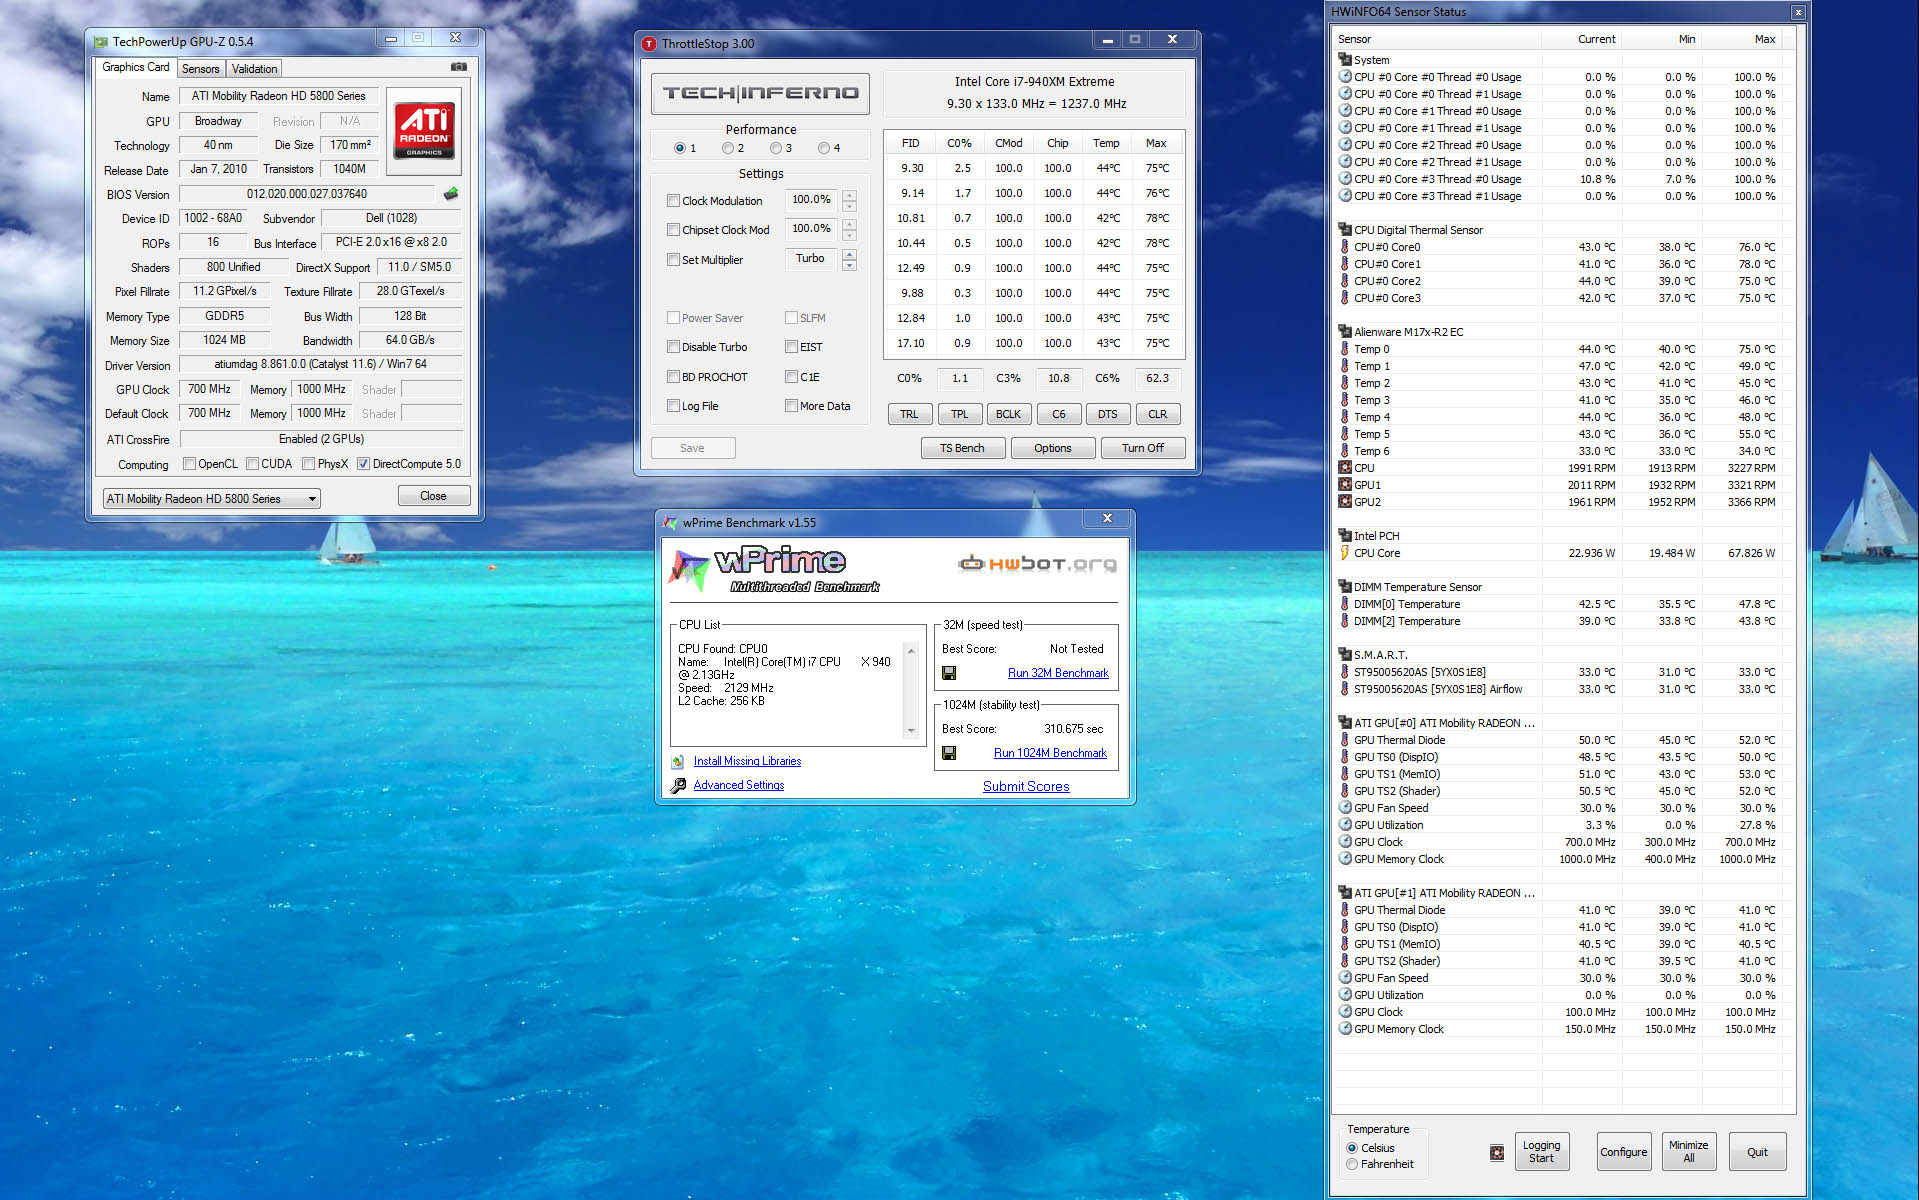Select performance profile 2 radio button
Viewport: 1919px width, 1200px height.
[728, 148]
